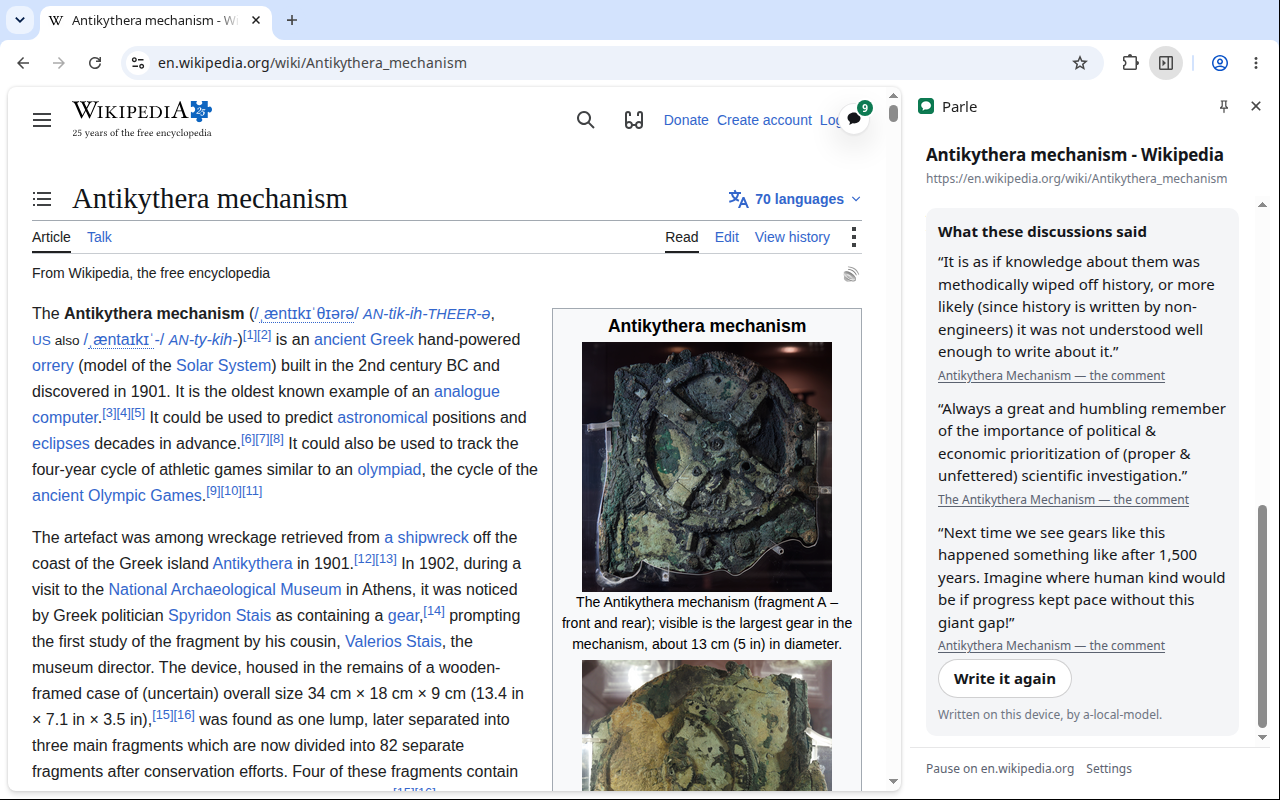Open the orrery article link
Viewport: 1280px width, 800px height.
53,365
